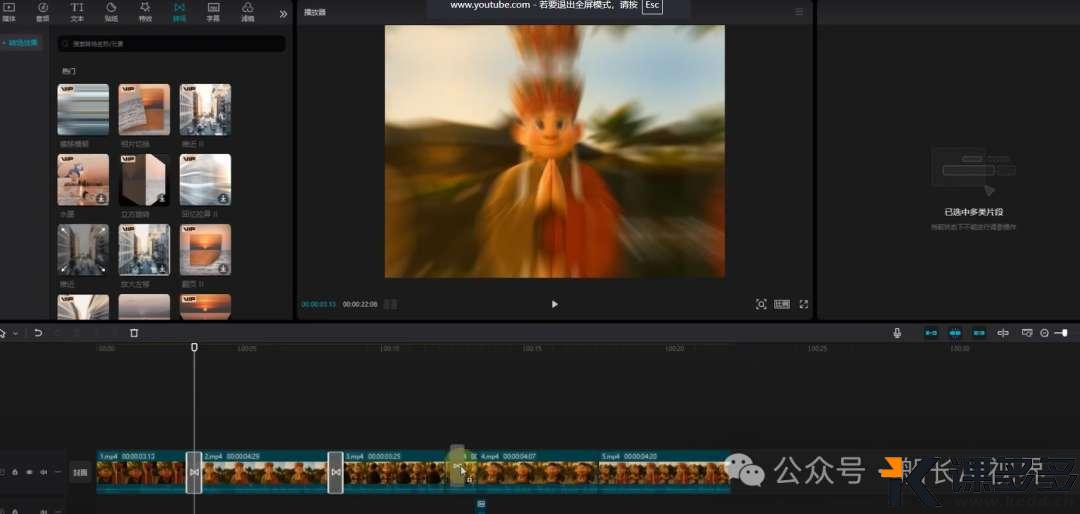Viewport: 1080px width, 514px height.
Task: Enter fullscreen preview in the player
Action: click(803, 304)
